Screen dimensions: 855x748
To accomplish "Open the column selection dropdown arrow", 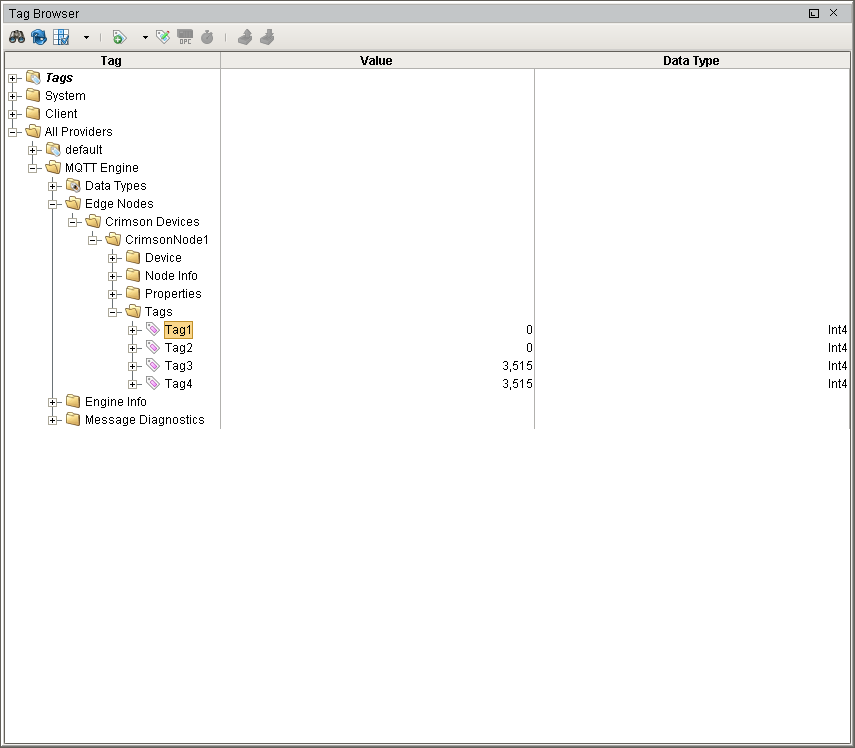I will click(x=86, y=38).
